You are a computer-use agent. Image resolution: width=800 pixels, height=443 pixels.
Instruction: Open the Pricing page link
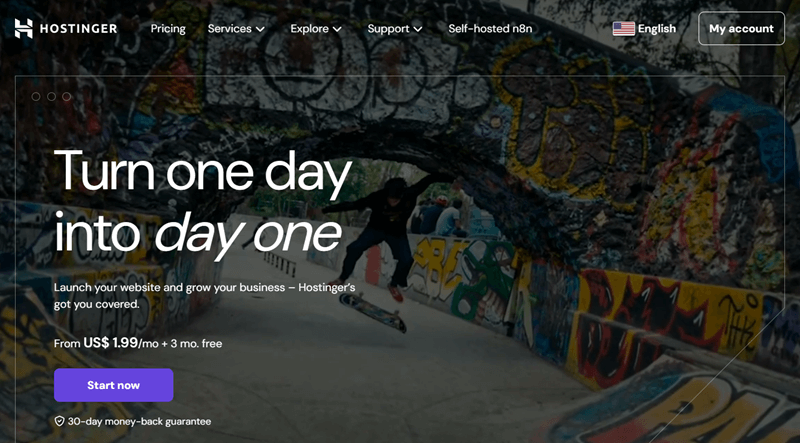tap(168, 29)
